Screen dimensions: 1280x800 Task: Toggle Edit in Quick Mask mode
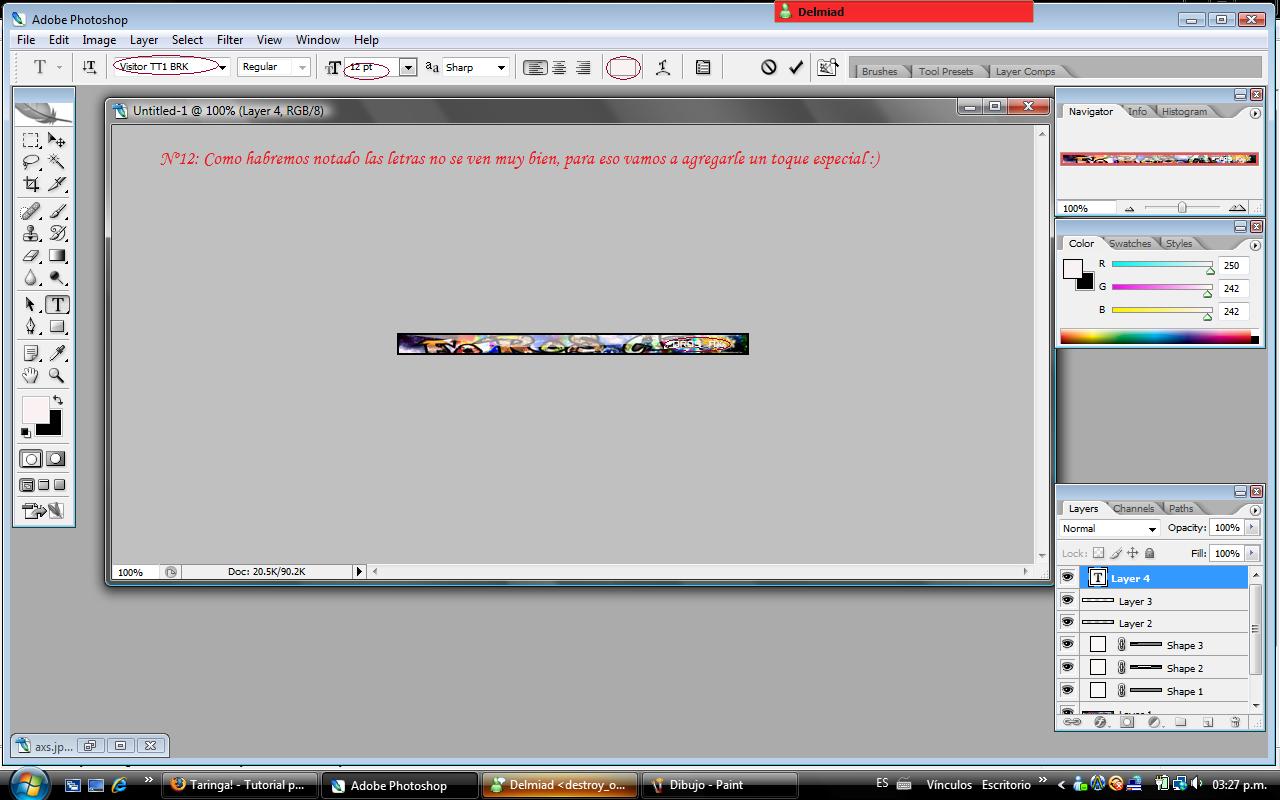56,459
